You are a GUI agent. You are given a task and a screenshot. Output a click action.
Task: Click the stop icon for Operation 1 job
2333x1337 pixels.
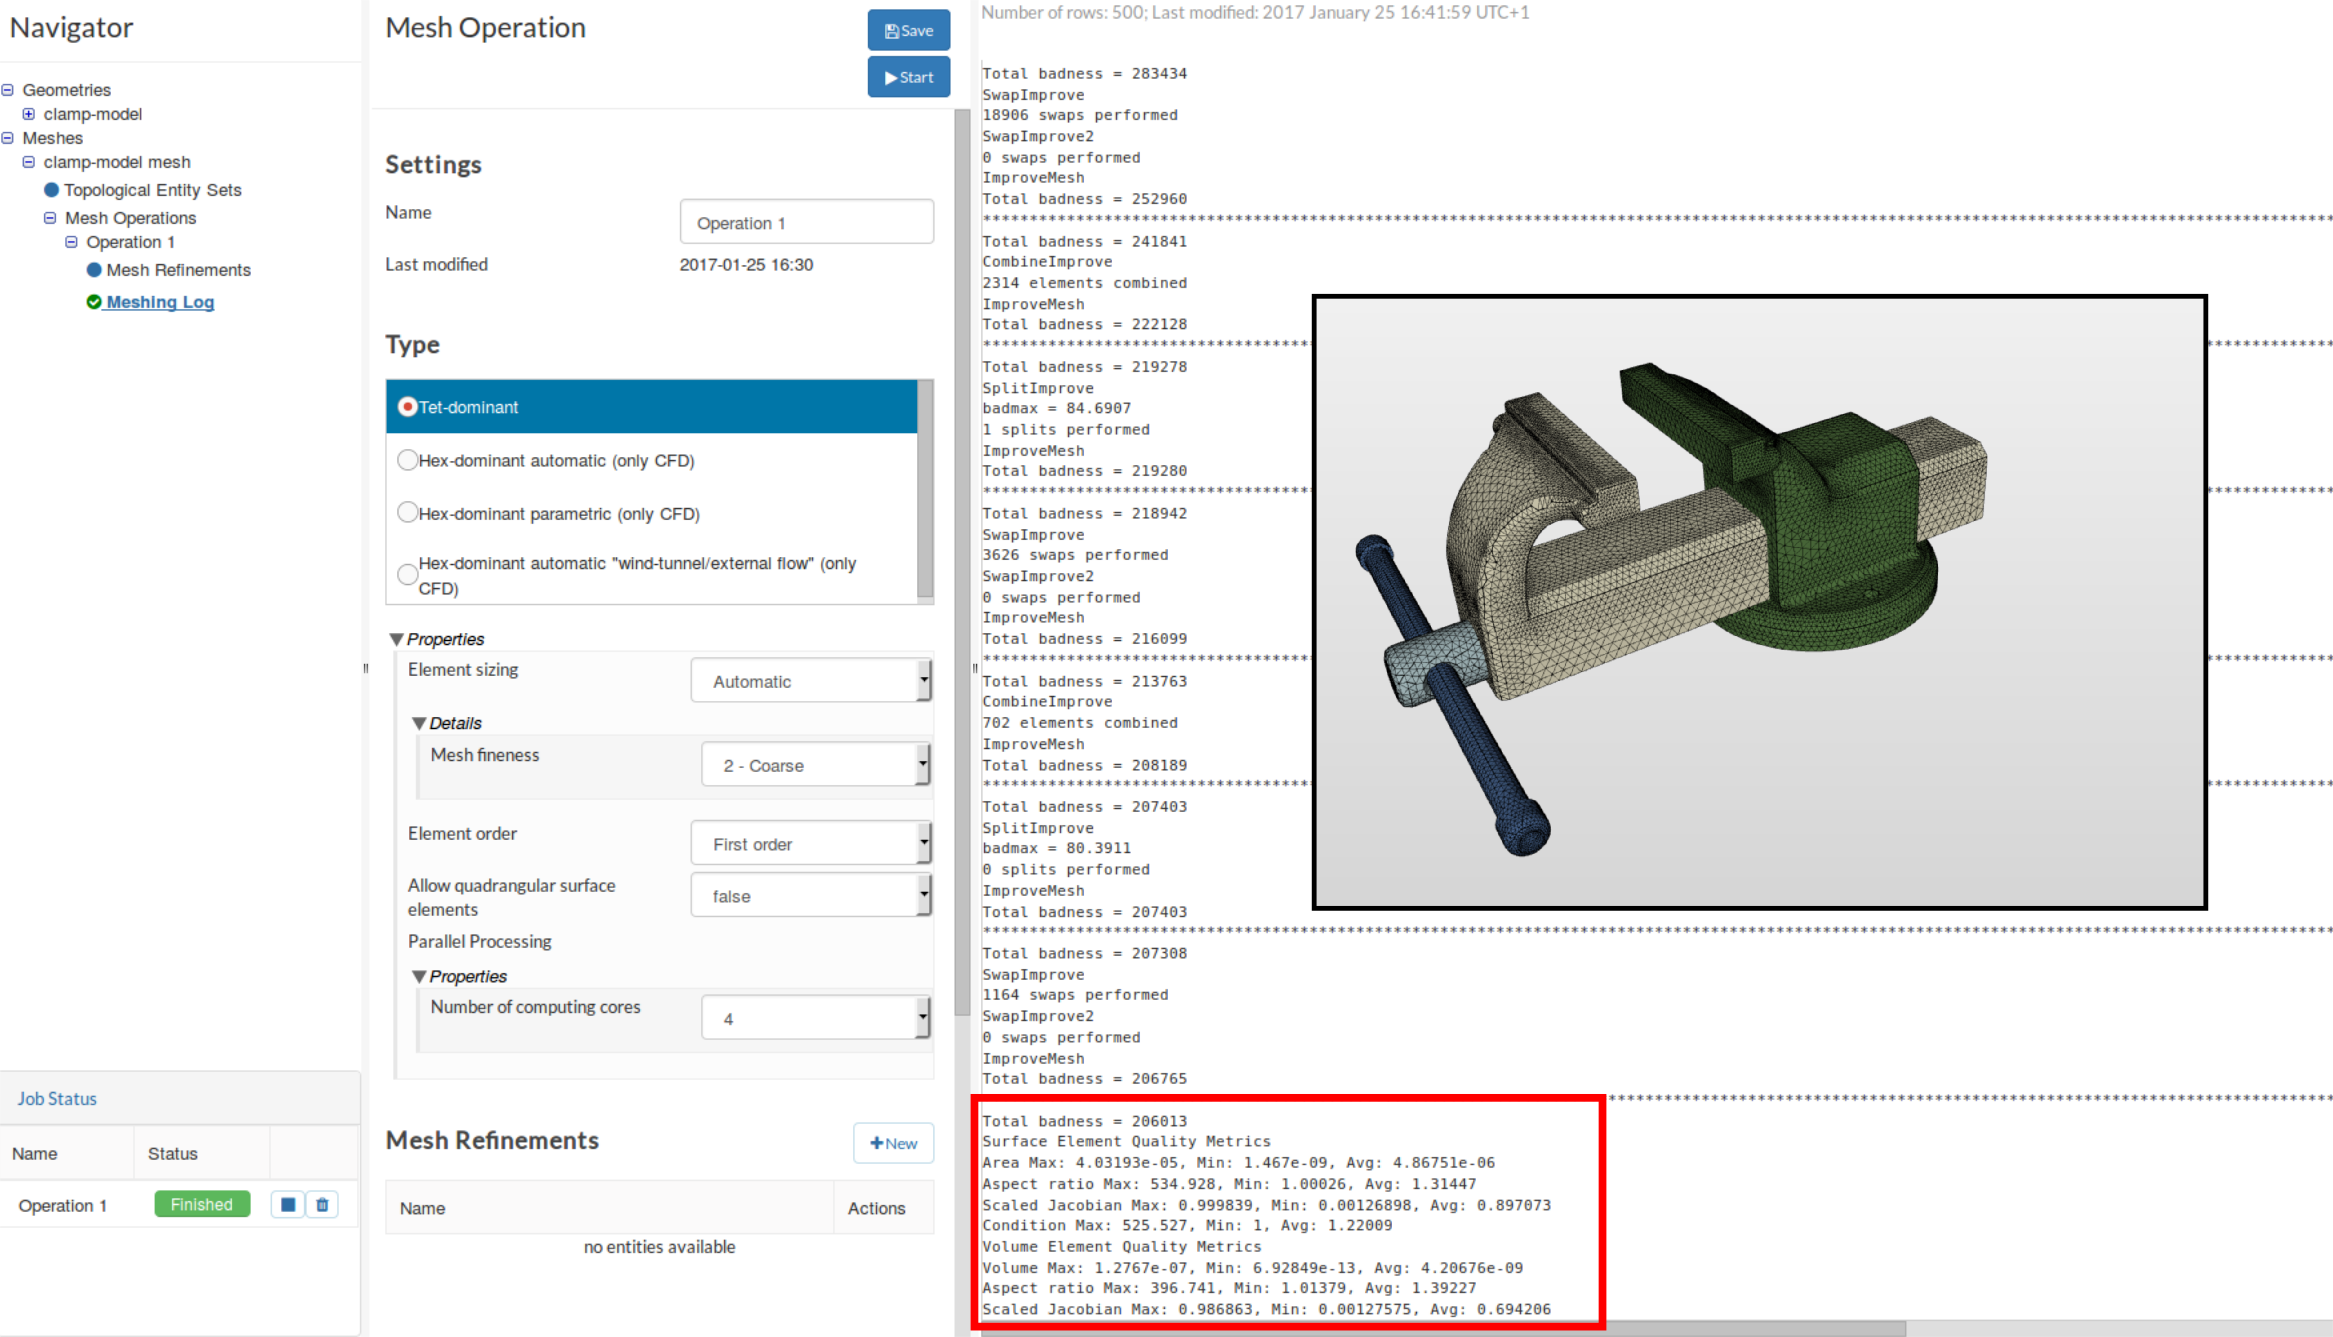click(288, 1205)
